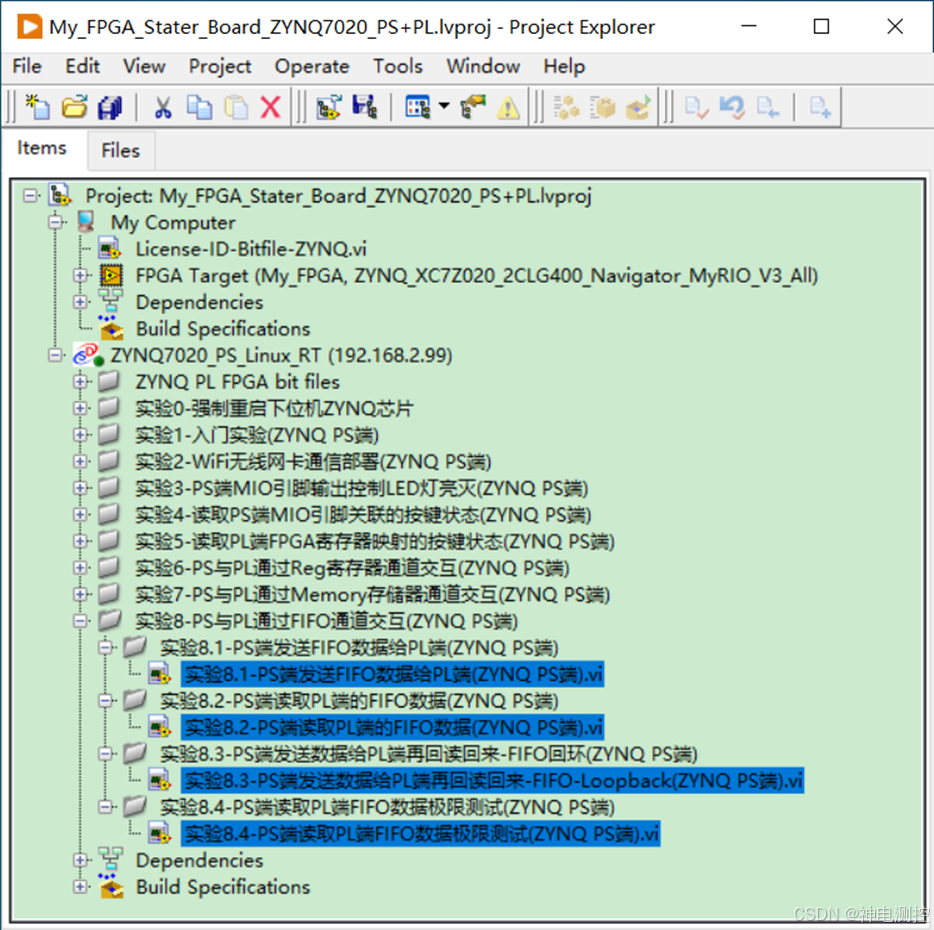934x930 pixels.
Task: Select 实验6-PS与PL通过Reg folder
Action: click(x=352, y=568)
